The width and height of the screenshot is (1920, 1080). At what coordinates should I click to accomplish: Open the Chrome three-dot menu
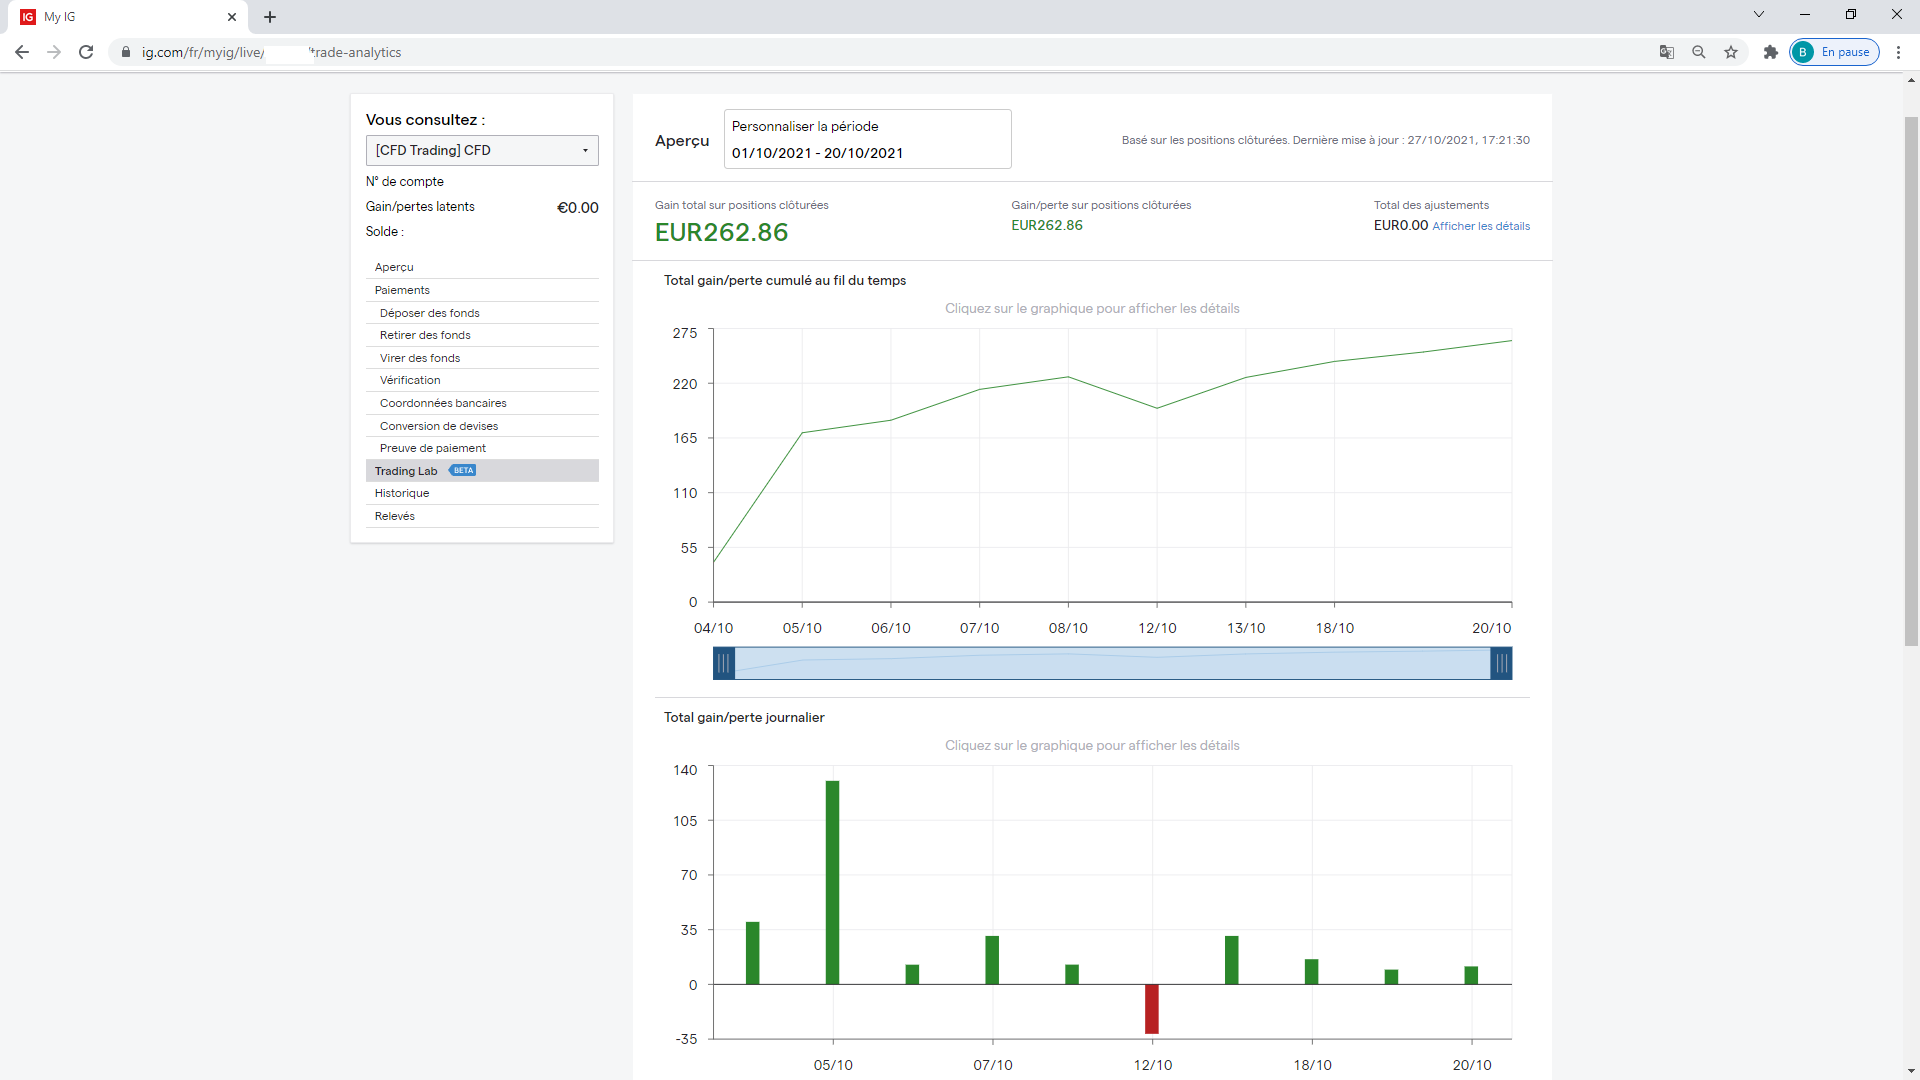click(x=1898, y=52)
